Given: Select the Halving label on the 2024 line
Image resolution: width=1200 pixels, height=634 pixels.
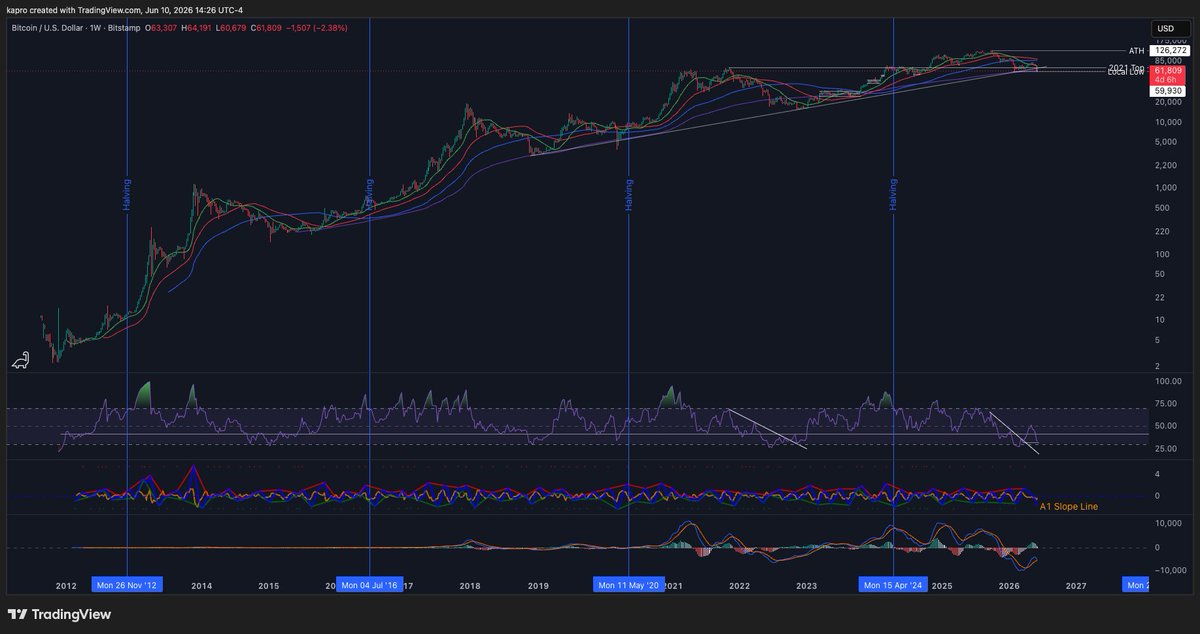Looking at the screenshot, I should click(x=893, y=194).
